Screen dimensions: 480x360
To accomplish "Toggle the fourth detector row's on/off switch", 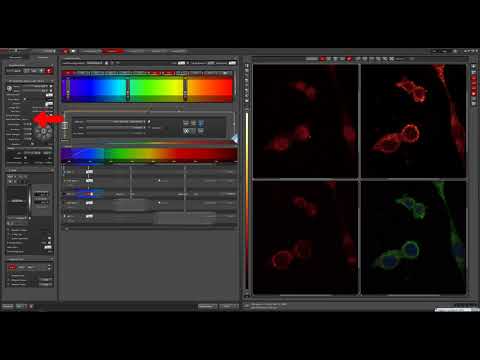I will click(89, 203).
